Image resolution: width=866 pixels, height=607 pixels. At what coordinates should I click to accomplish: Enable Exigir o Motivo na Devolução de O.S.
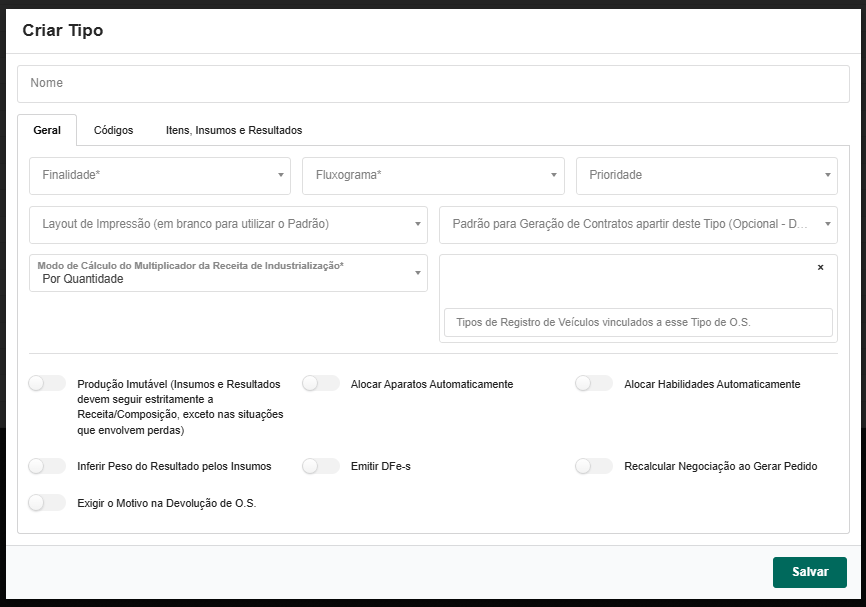pyautogui.click(x=47, y=503)
